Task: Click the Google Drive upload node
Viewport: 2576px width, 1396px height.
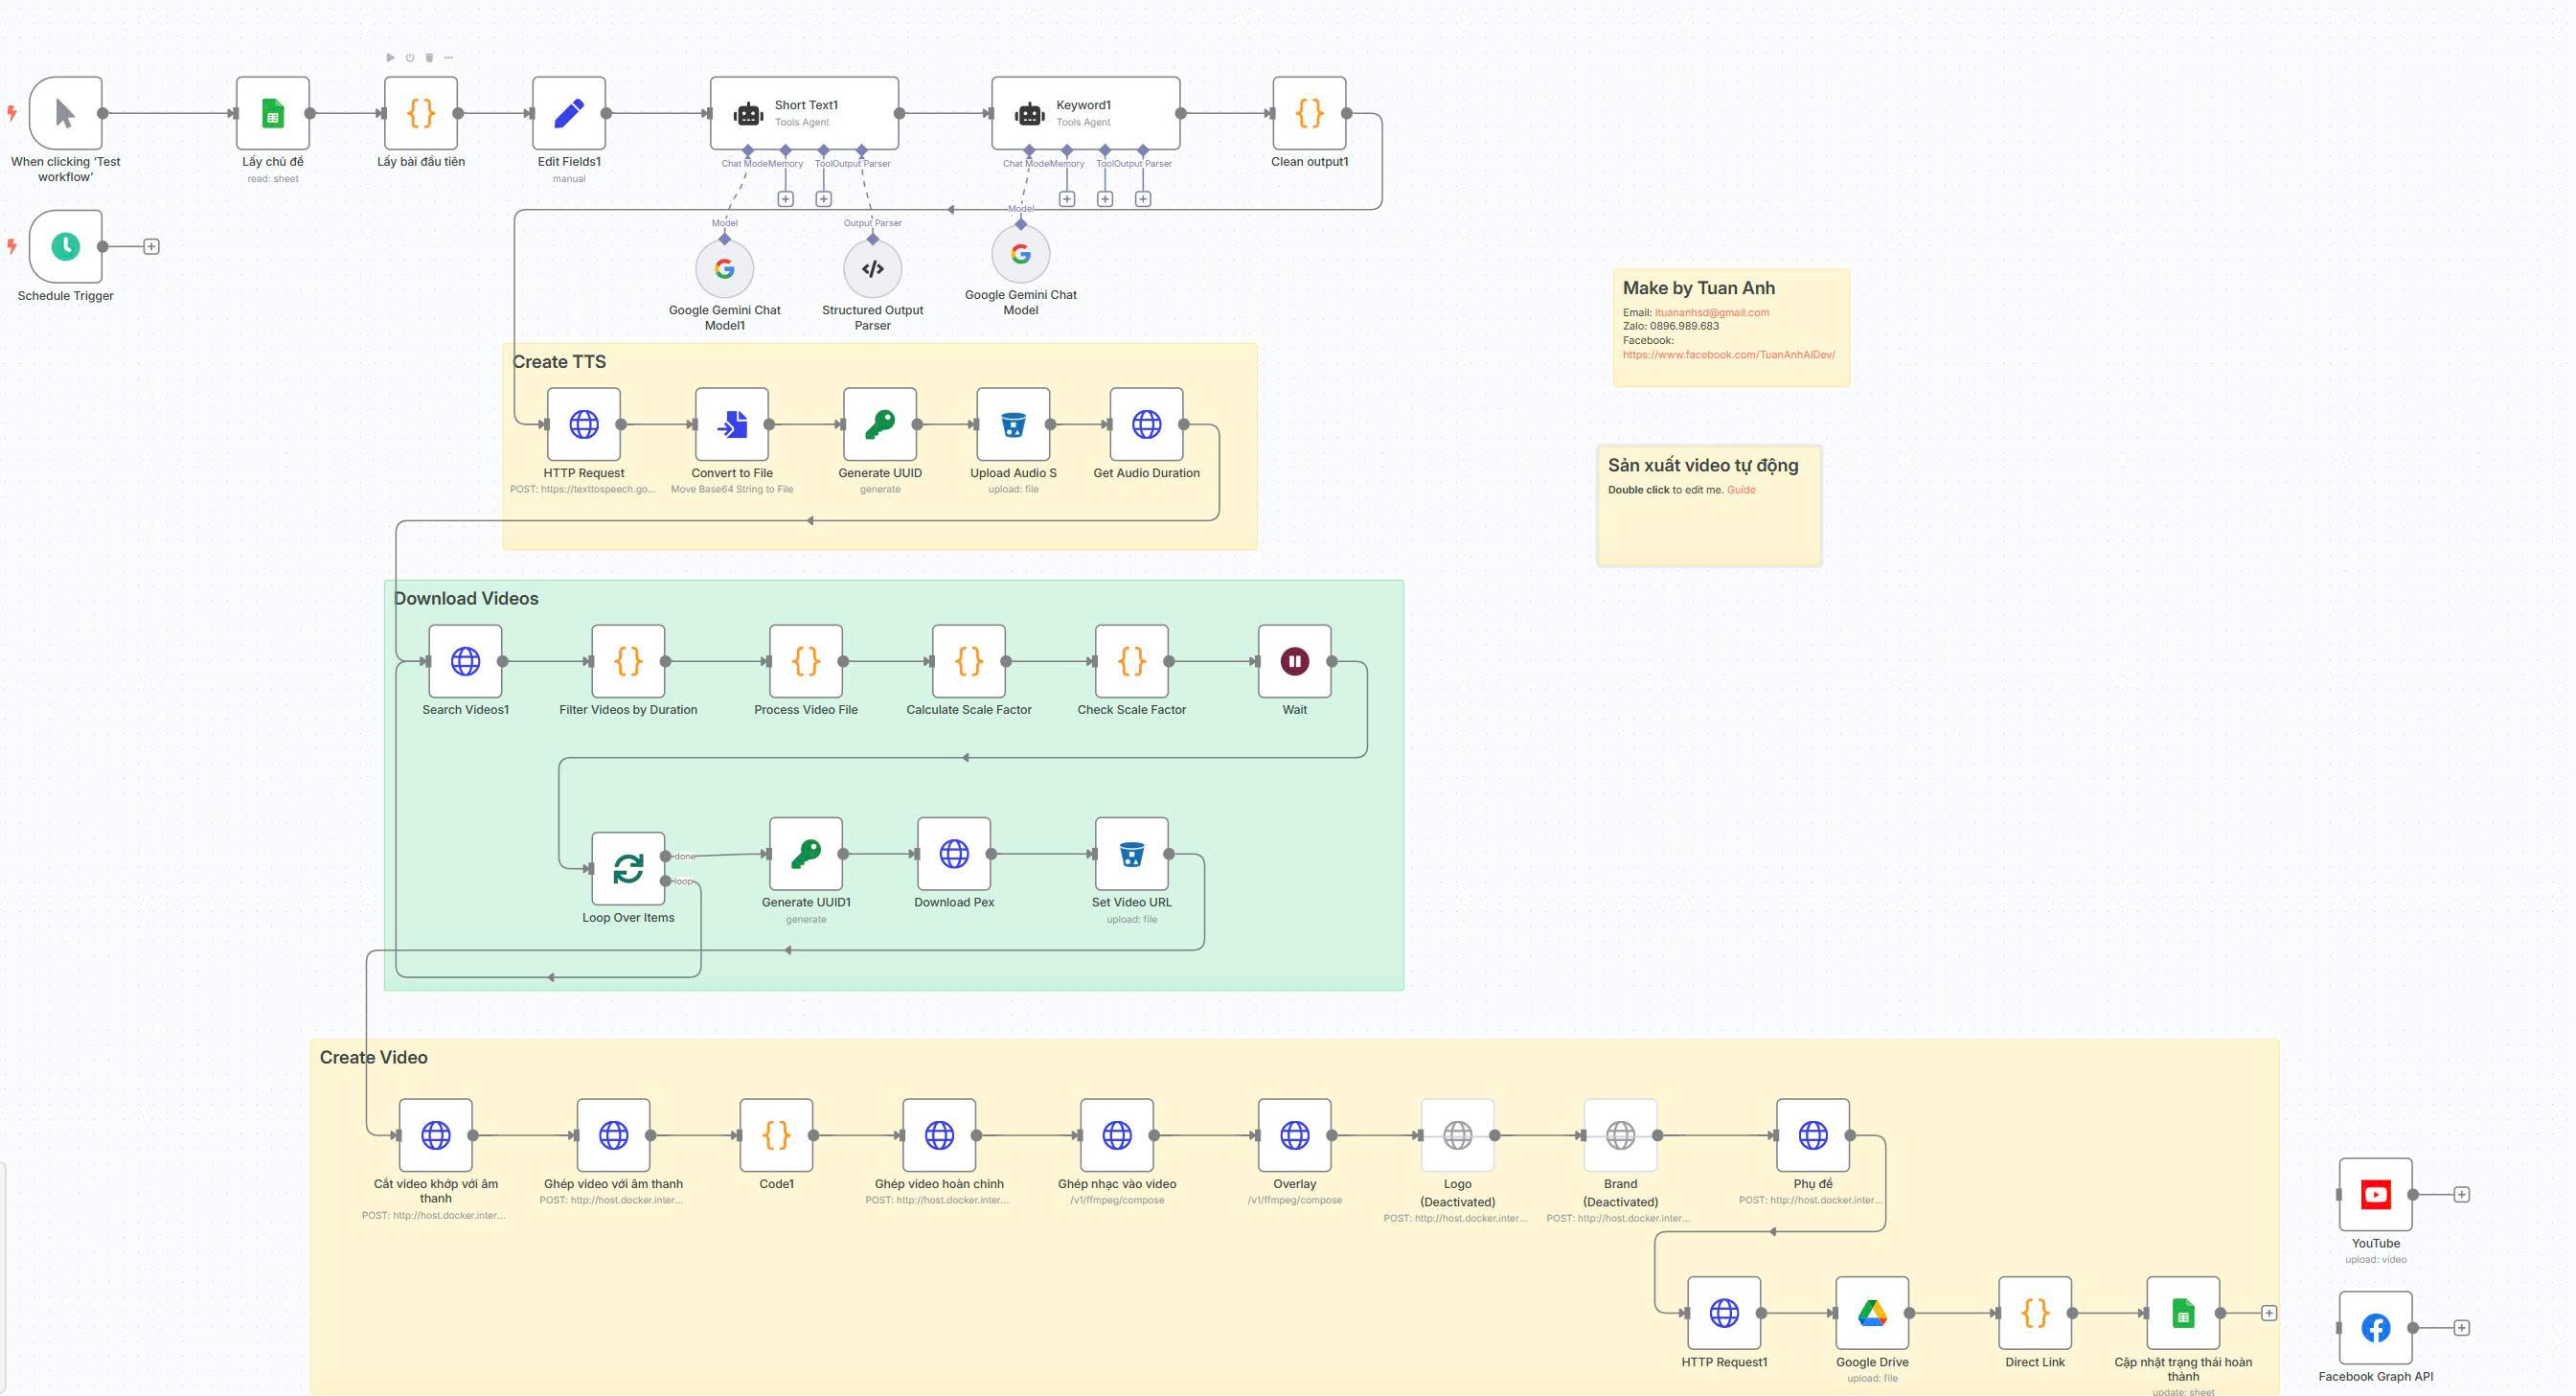Action: [1871, 1313]
